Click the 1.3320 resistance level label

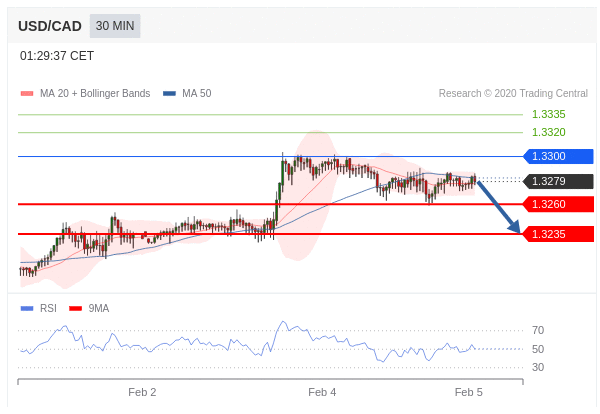(548, 132)
